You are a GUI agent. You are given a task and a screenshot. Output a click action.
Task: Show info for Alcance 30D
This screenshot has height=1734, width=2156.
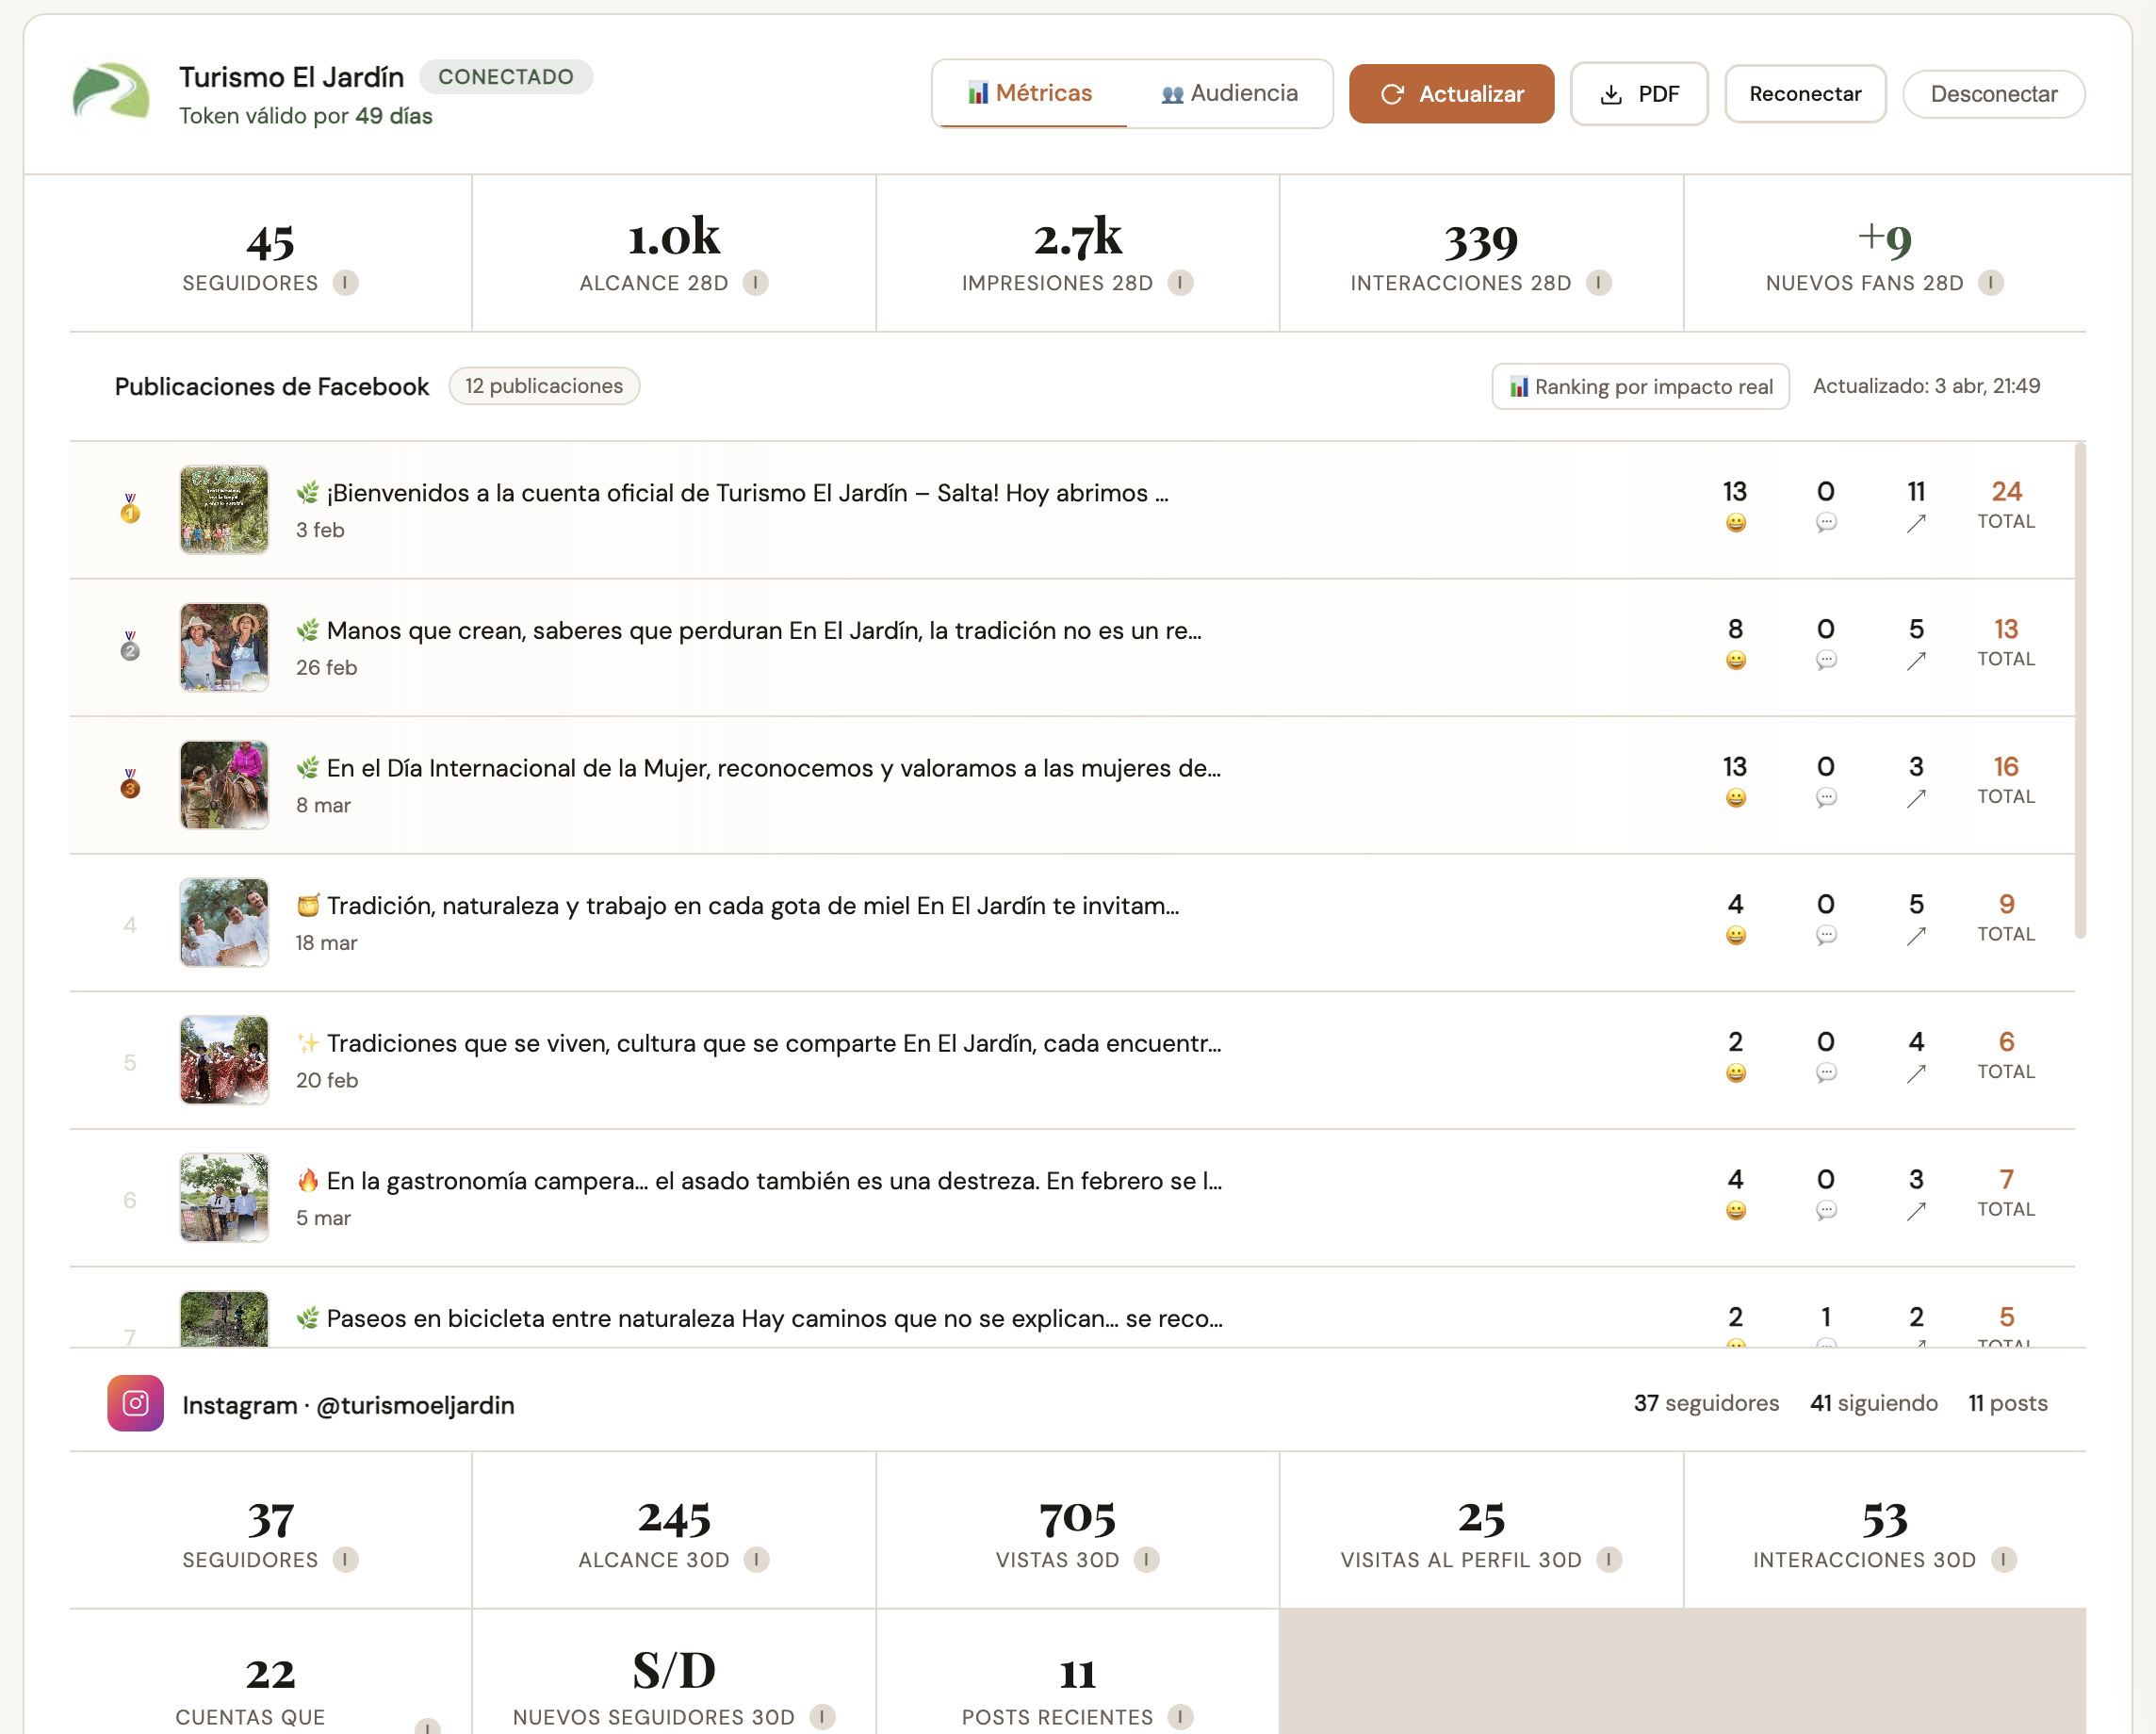(757, 1560)
